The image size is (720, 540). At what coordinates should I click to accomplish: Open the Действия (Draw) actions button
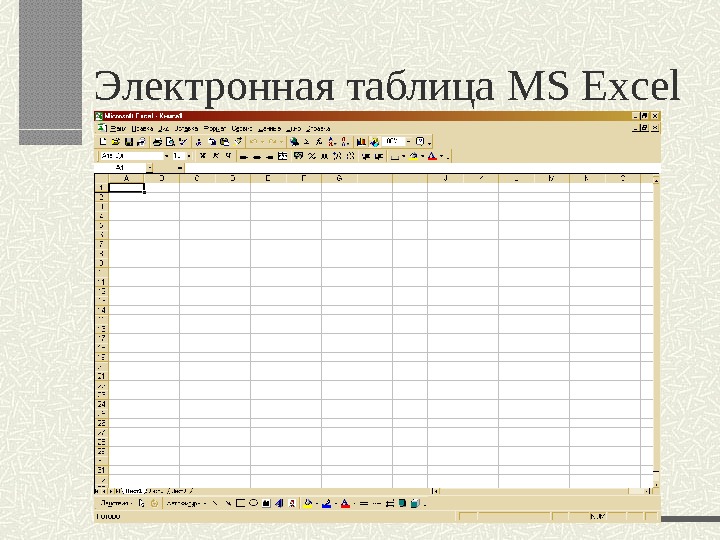116,503
